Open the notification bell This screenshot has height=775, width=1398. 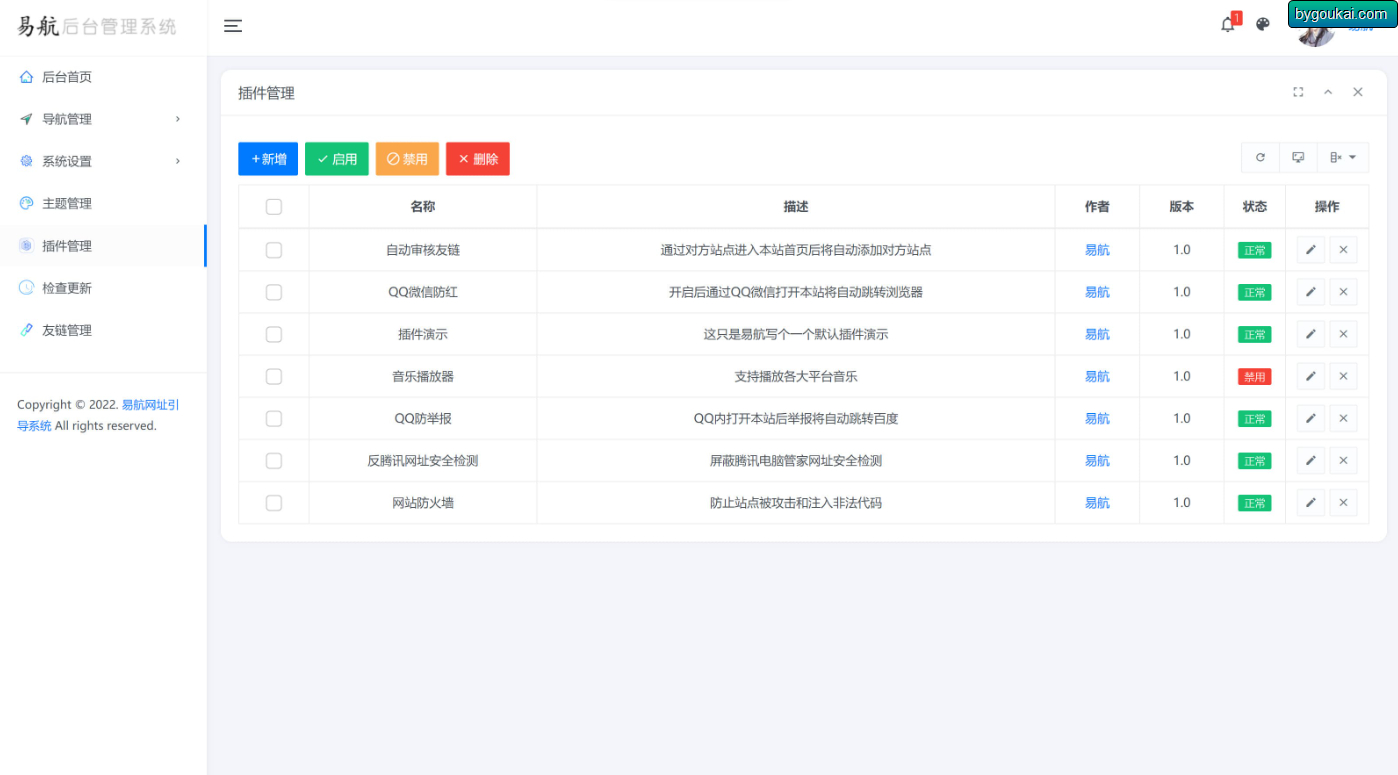tap(1228, 25)
